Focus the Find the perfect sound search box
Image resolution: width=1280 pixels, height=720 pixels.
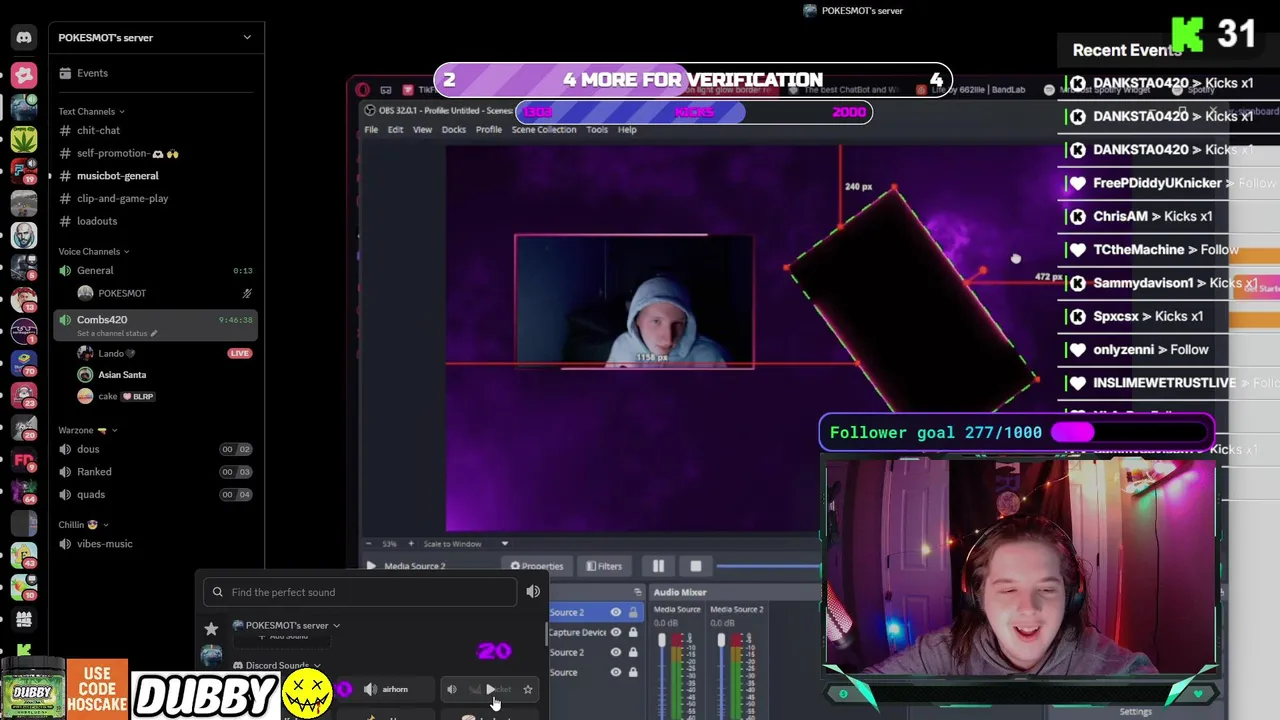click(360, 592)
